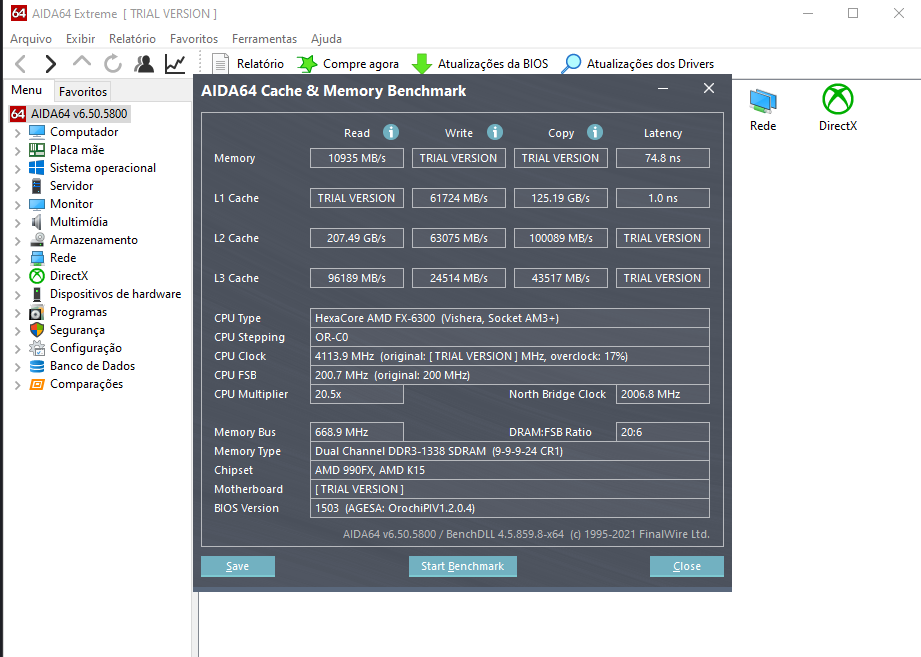Go back with the left arrow toolbar icon
The width and height of the screenshot is (921, 657).
21,63
